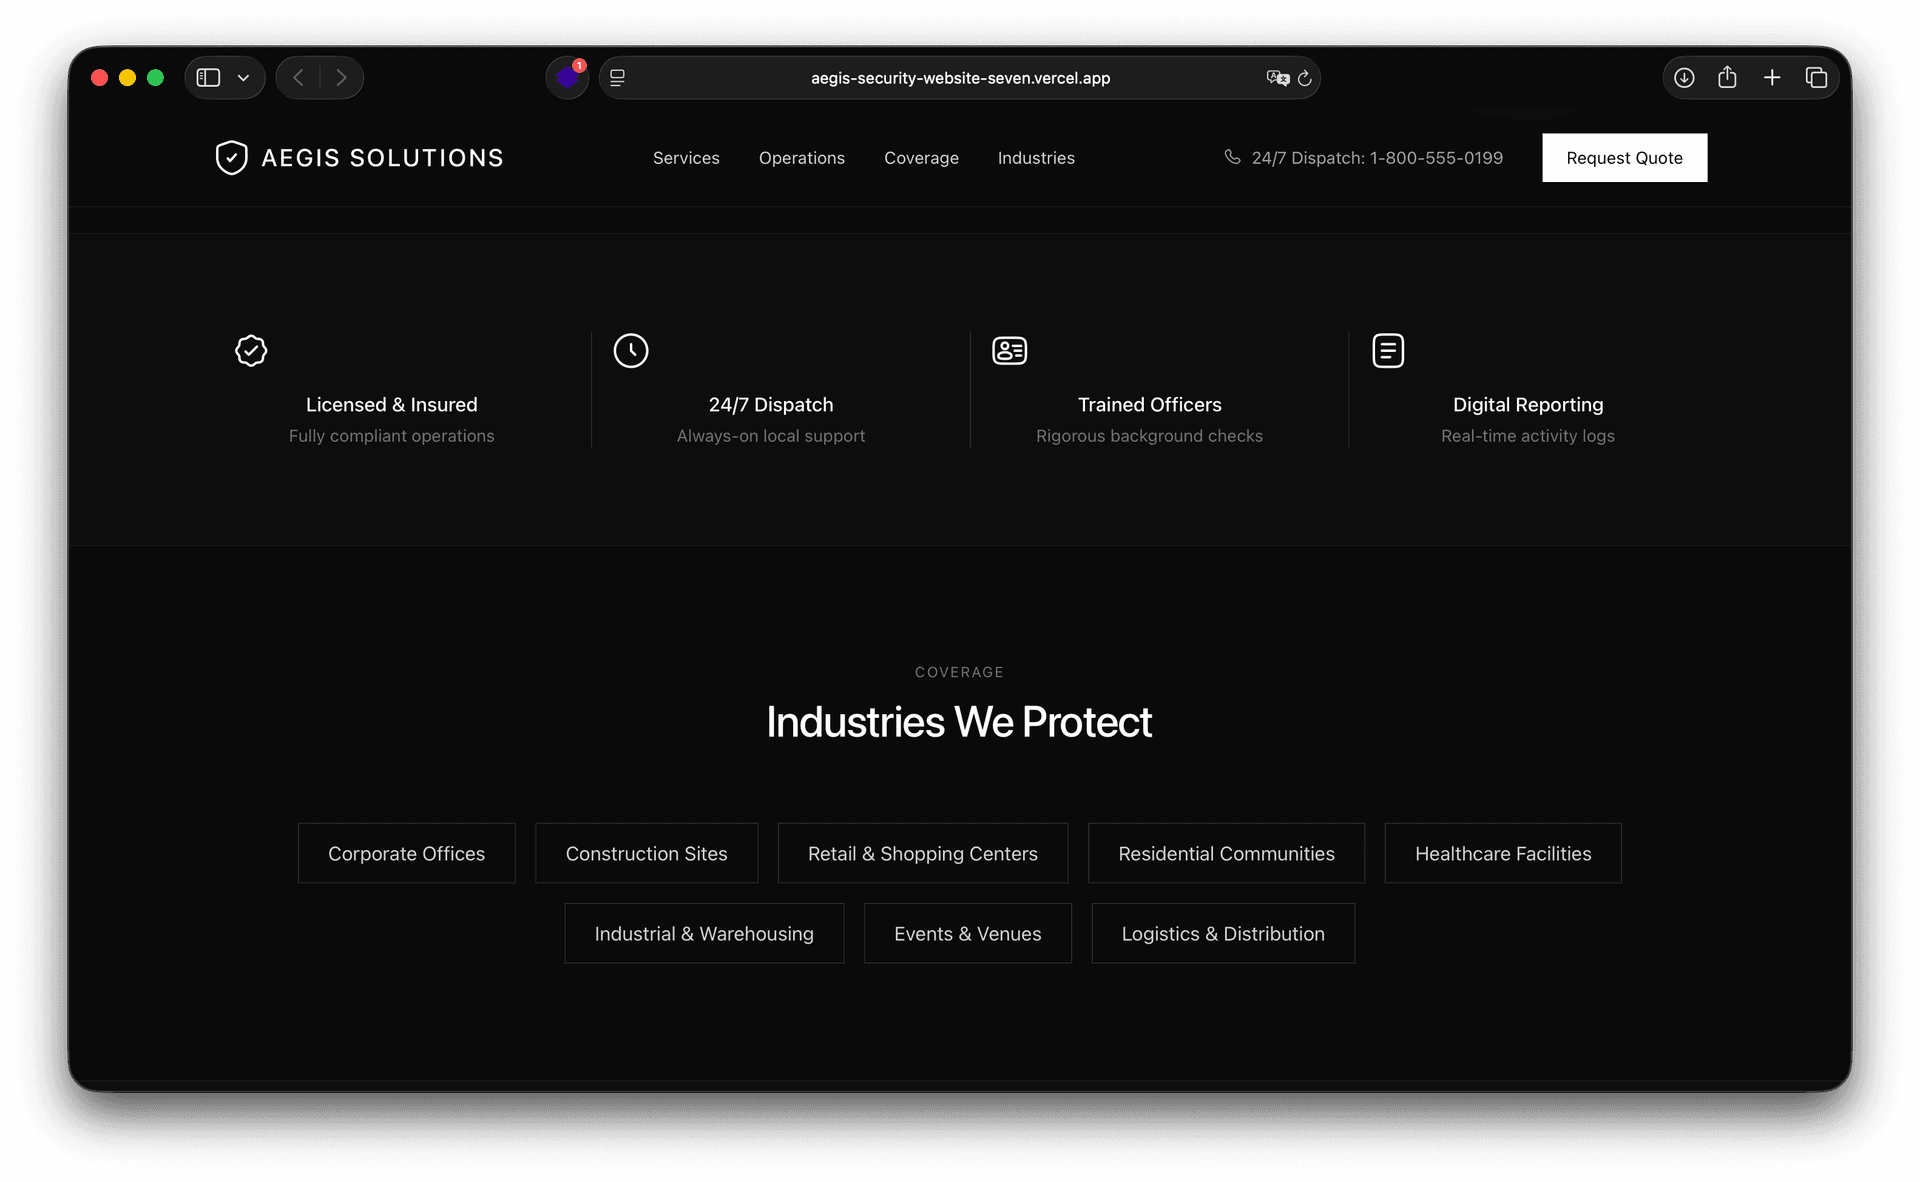Select the Healthcare Facilities industry card
The height and width of the screenshot is (1182, 1920).
point(1503,853)
